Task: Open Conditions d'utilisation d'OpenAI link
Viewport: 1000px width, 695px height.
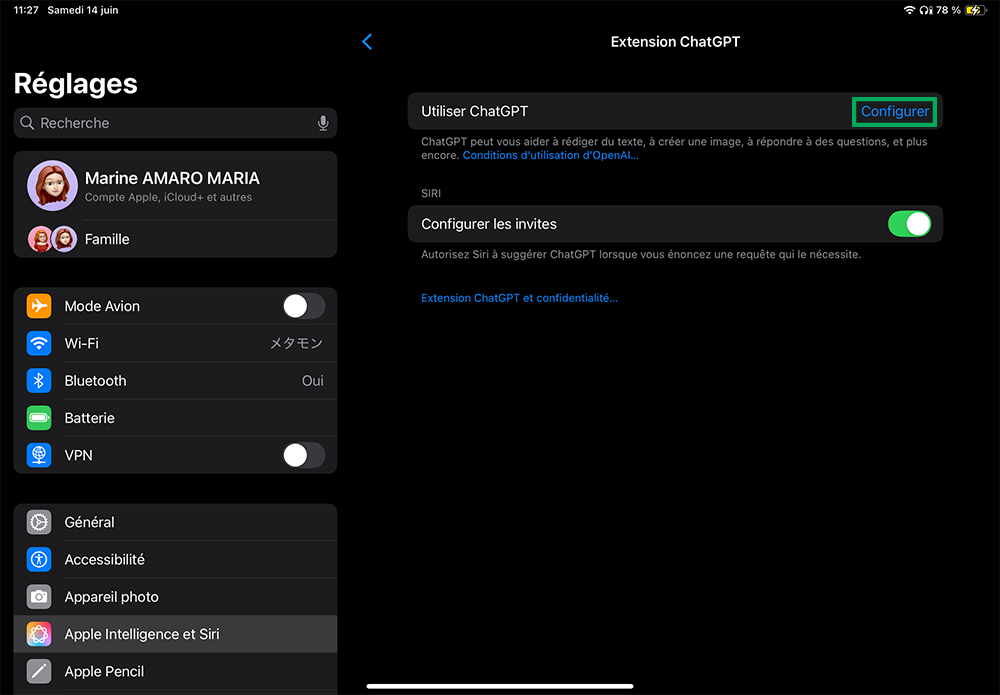Action: click(x=550, y=156)
